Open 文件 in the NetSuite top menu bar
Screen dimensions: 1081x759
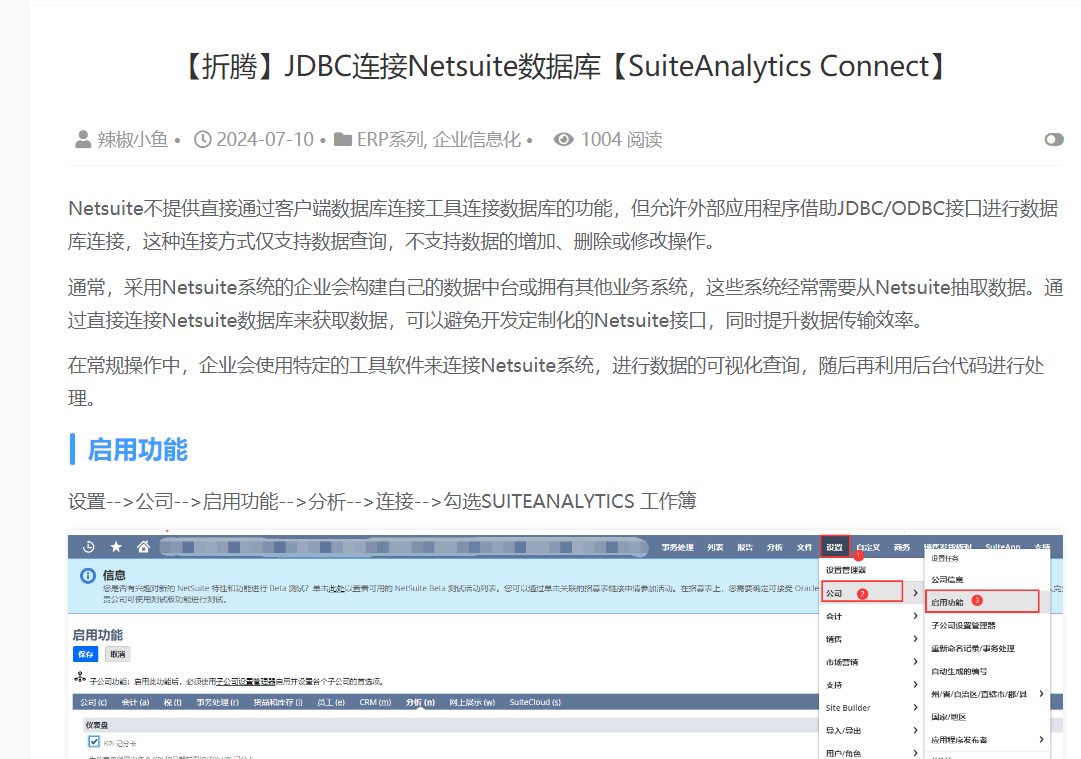coord(805,547)
